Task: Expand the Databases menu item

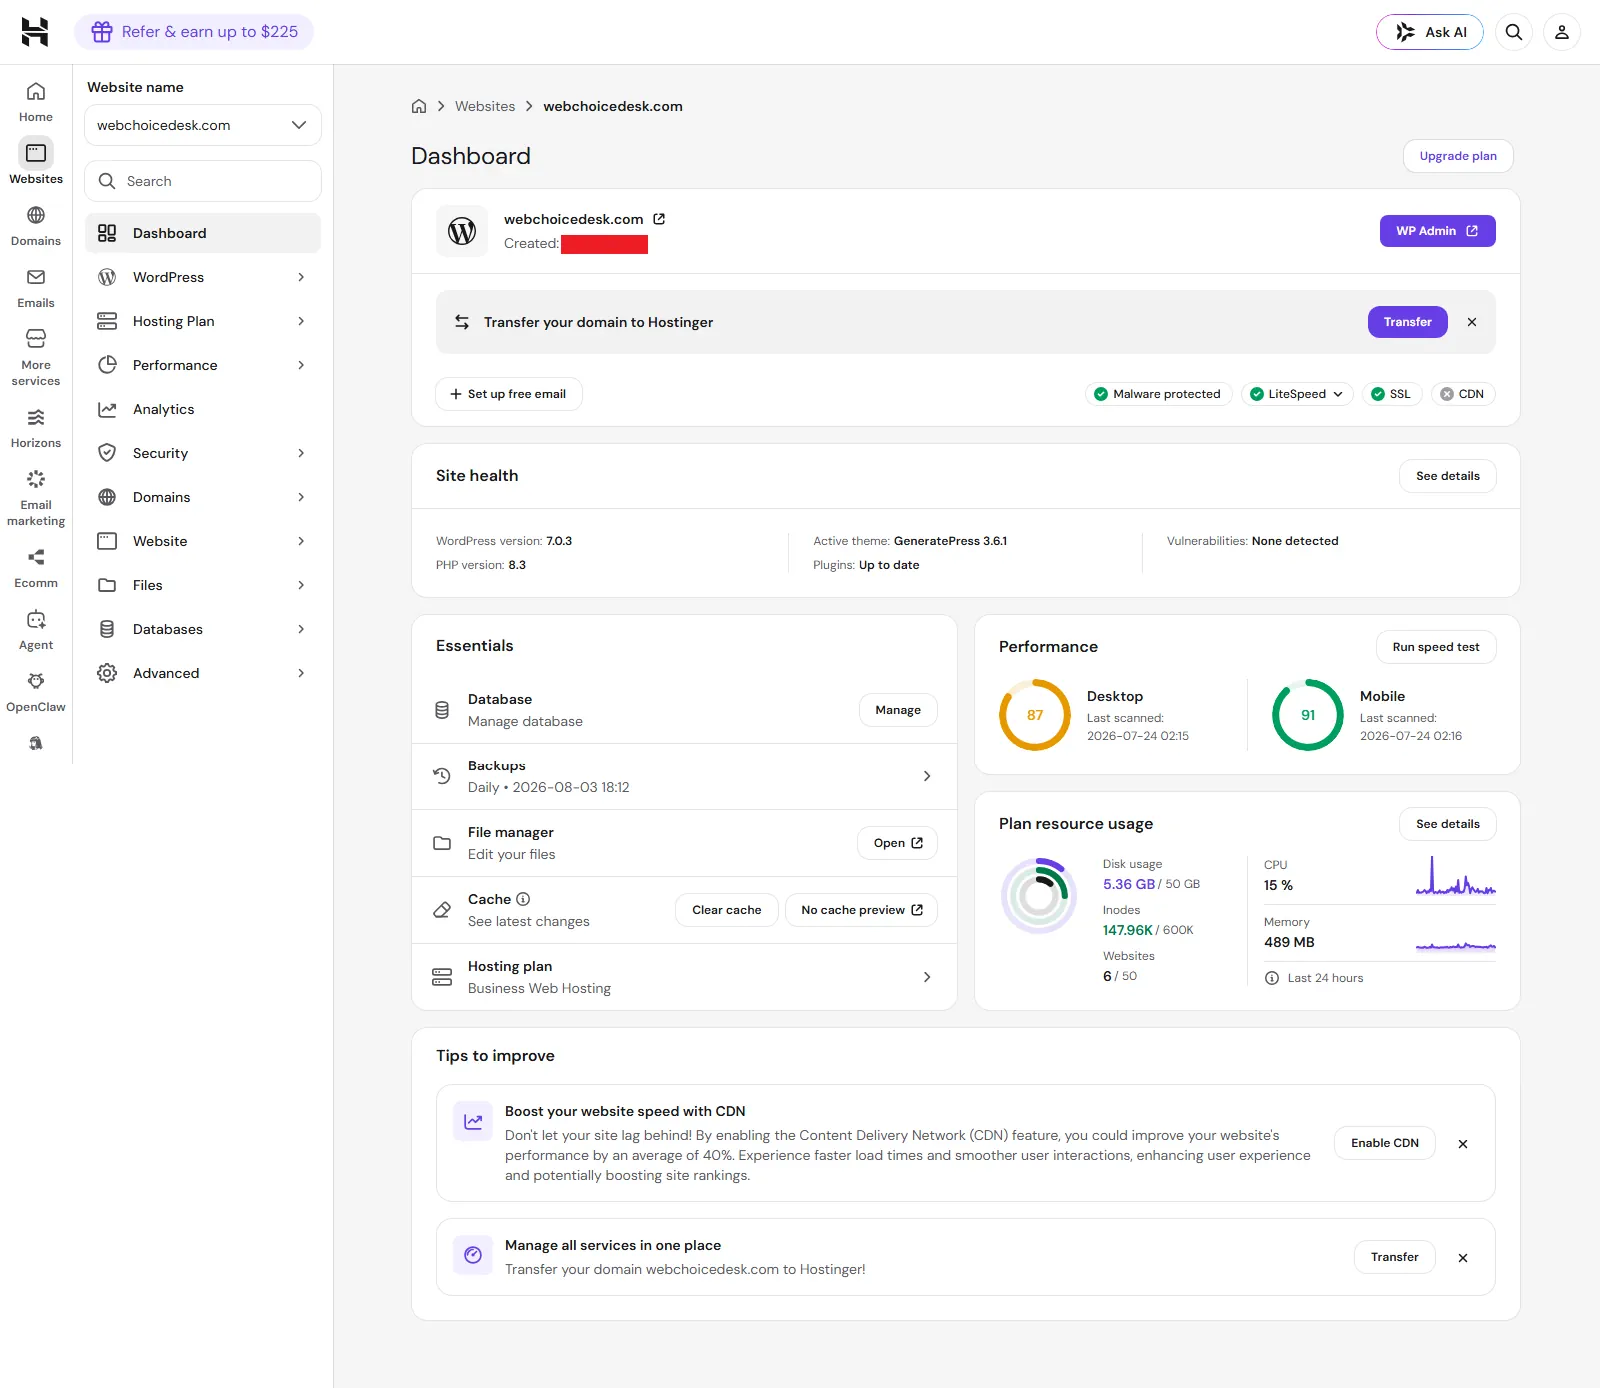Action: coord(203,629)
